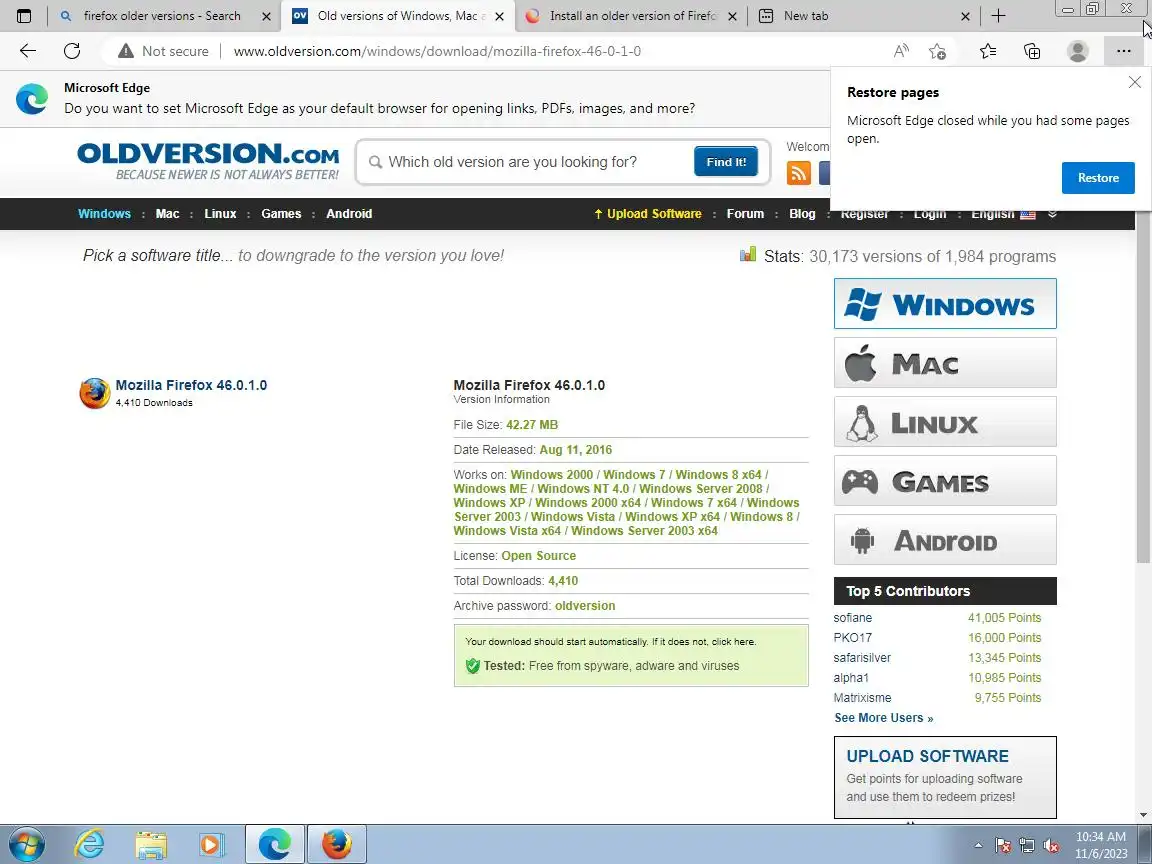Image resolution: width=1152 pixels, height=864 pixels.
Task: Close the New tab tab
Action: [x=965, y=16]
